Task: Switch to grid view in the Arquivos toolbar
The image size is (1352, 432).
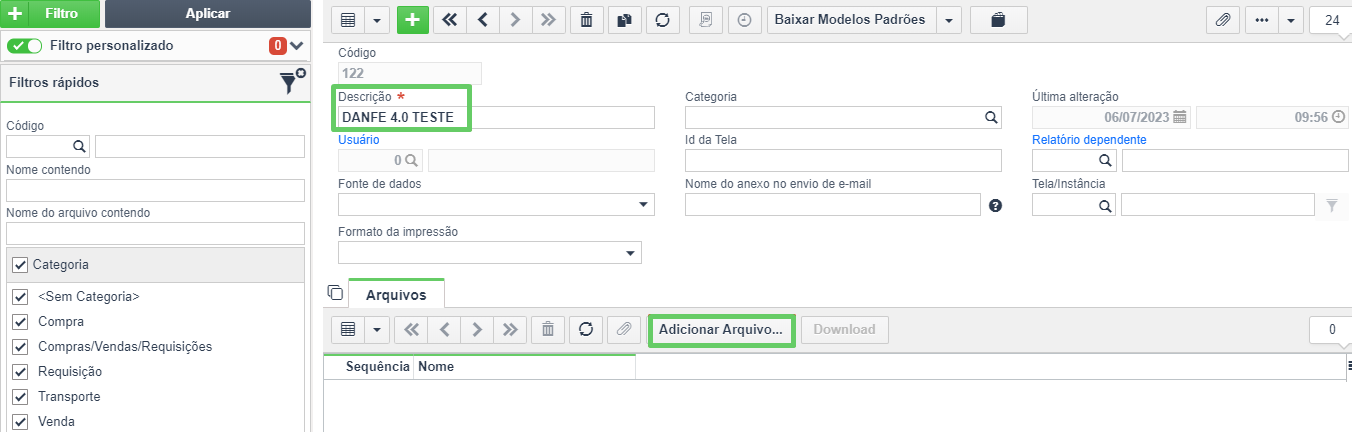Action: click(347, 329)
